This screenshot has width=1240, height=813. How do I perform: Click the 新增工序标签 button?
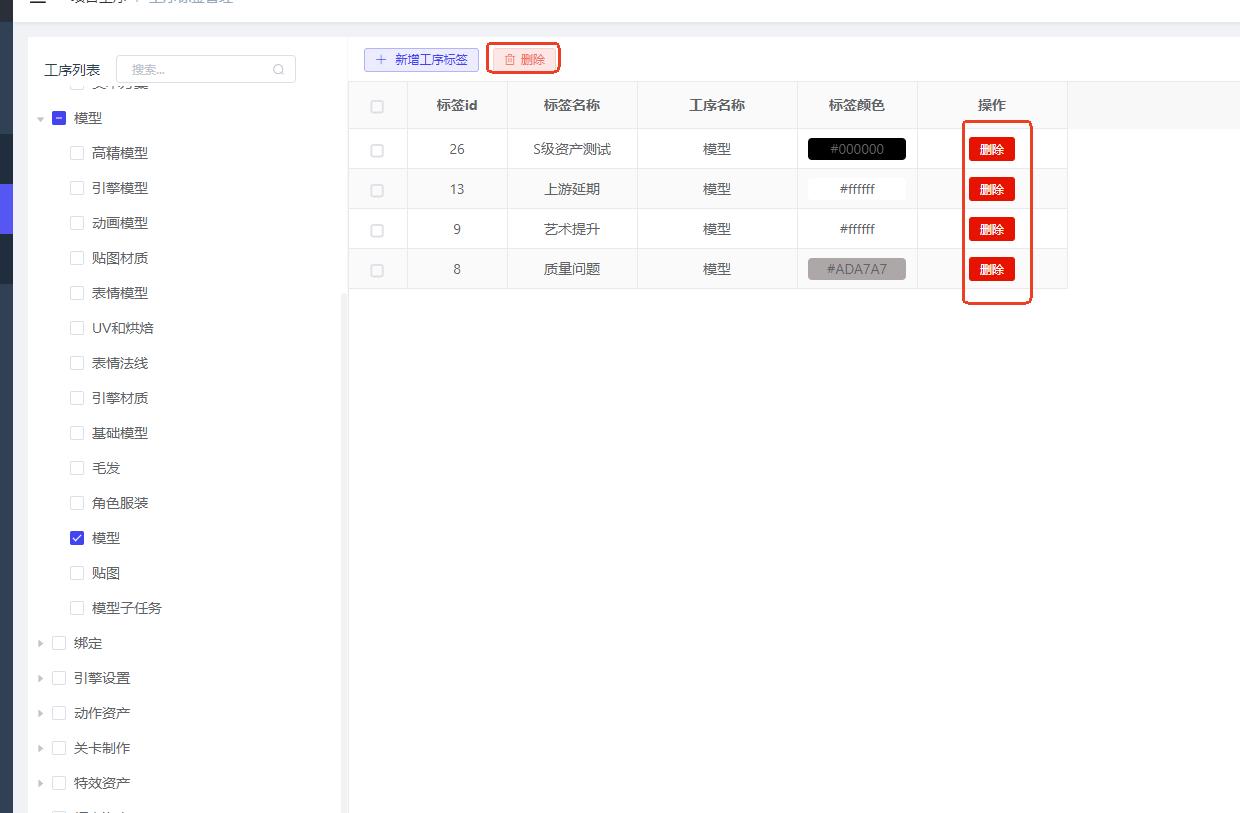[x=421, y=60]
